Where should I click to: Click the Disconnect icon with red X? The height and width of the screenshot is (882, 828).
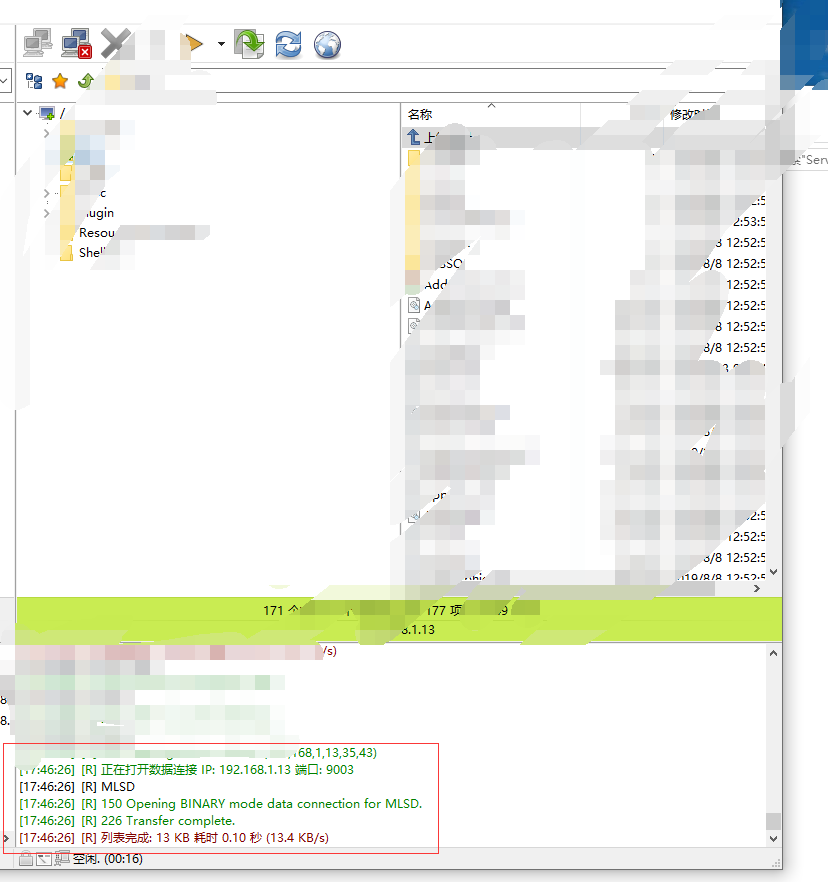76,43
